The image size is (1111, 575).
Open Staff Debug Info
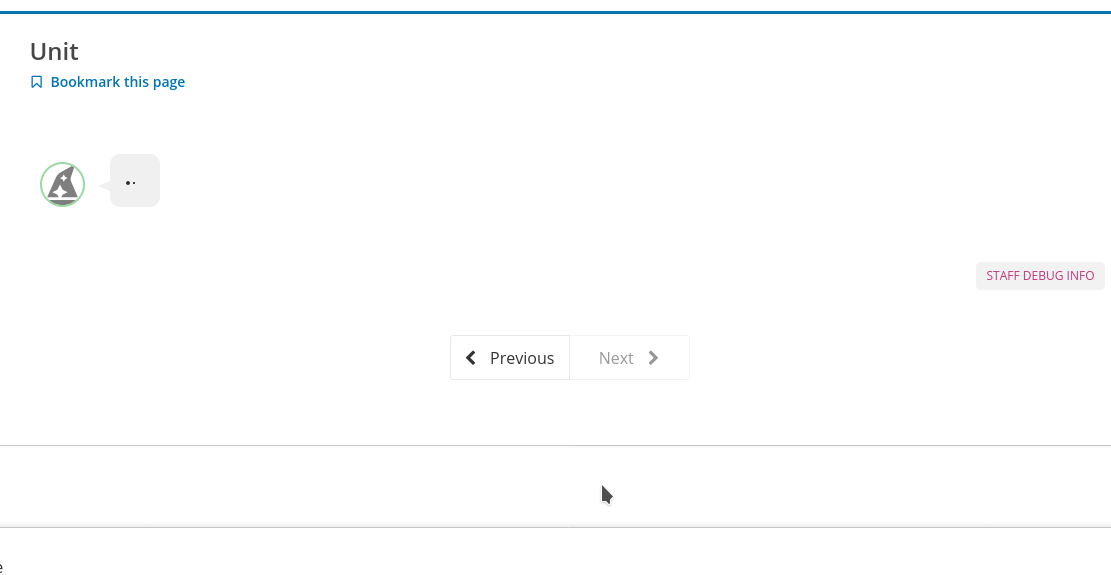pyautogui.click(x=1040, y=276)
